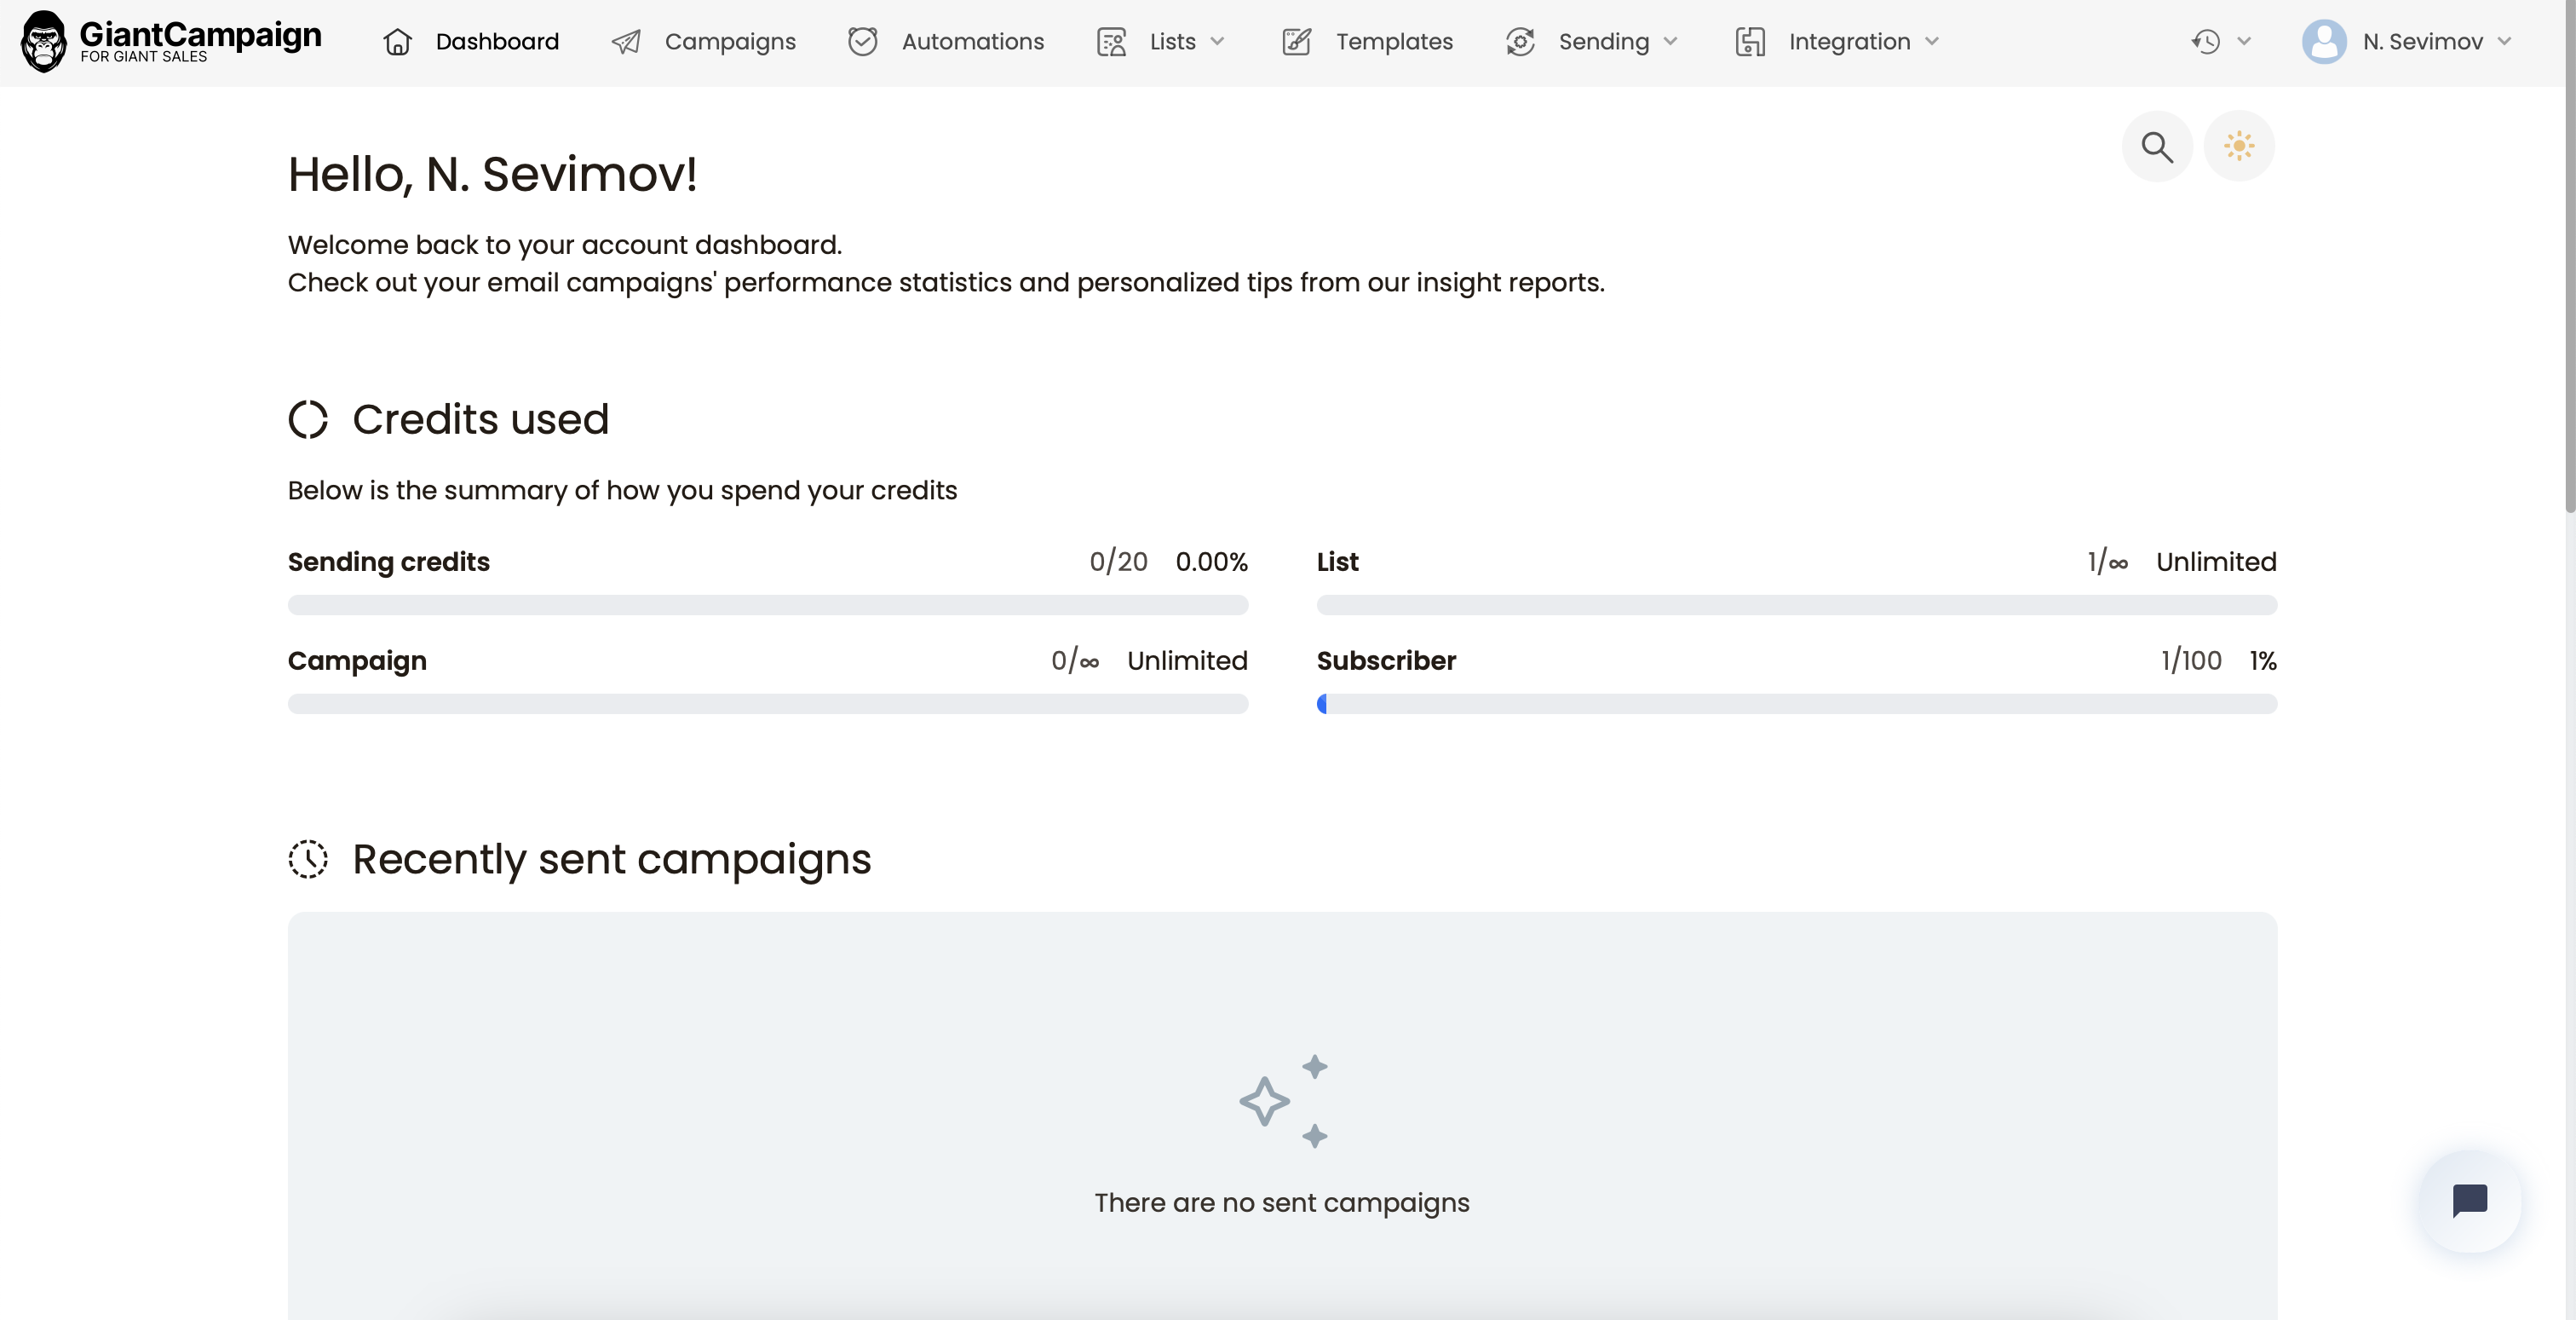The width and height of the screenshot is (2576, 1320).
Task: Click the Lists contacts icon
Action: pos(1112,42)
